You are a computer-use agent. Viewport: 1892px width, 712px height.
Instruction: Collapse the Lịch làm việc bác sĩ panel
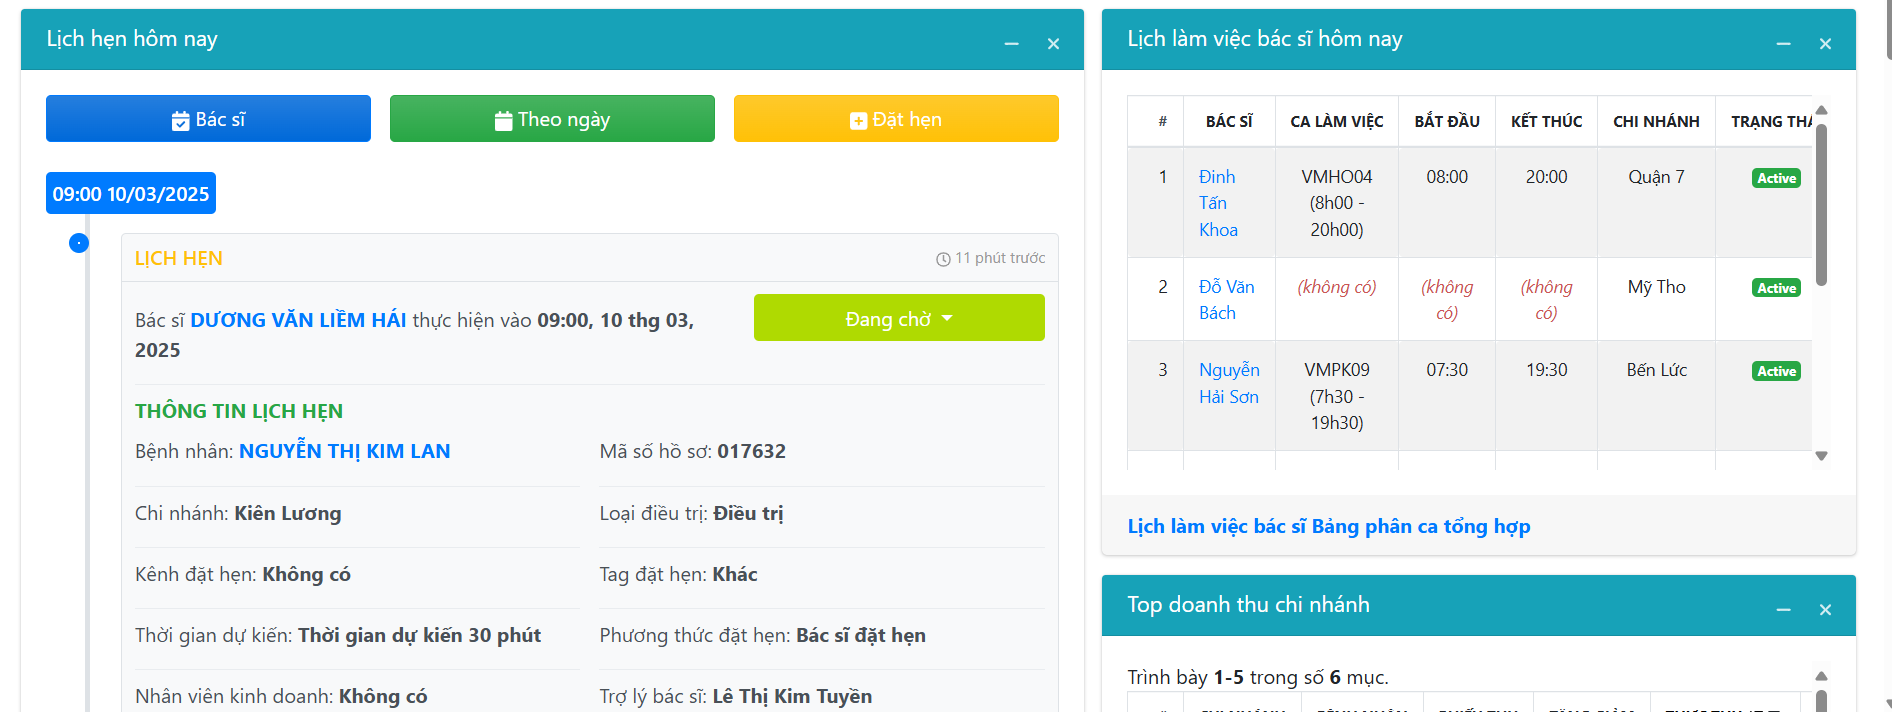[1783, 44]
